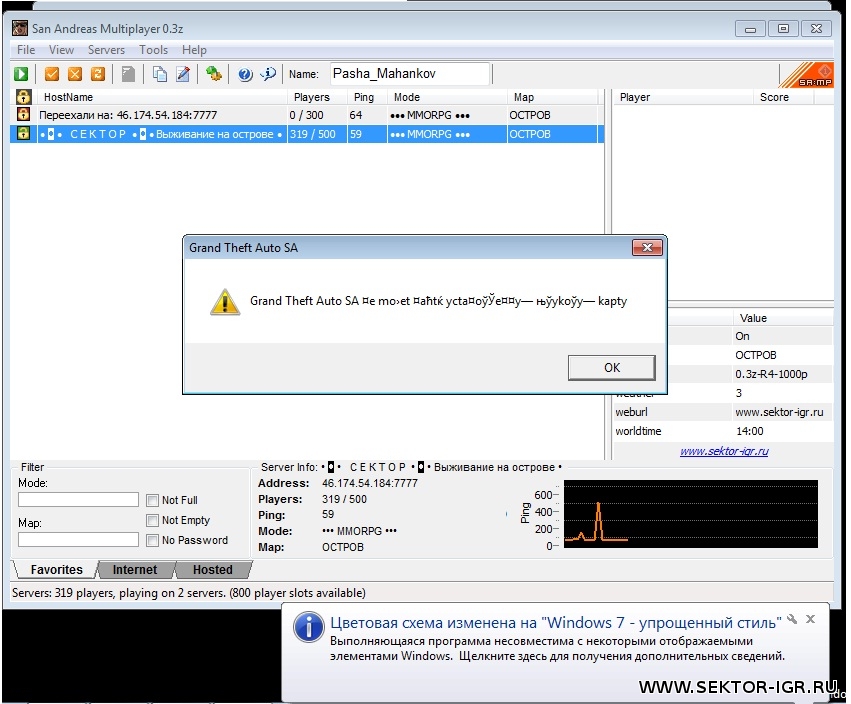Switch to the Favorites tab
The image size is (851, 704).
(x=56, y=569)
